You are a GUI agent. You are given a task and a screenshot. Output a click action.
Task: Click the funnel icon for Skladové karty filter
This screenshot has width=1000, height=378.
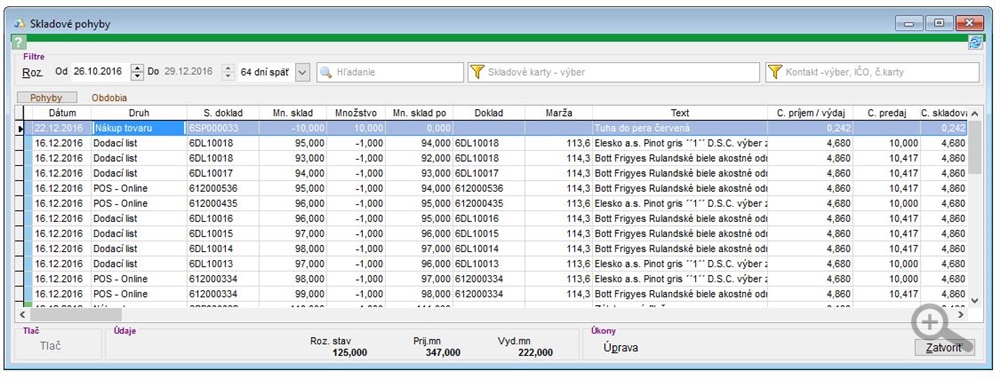pyautogui.click(x=477, y=72)
